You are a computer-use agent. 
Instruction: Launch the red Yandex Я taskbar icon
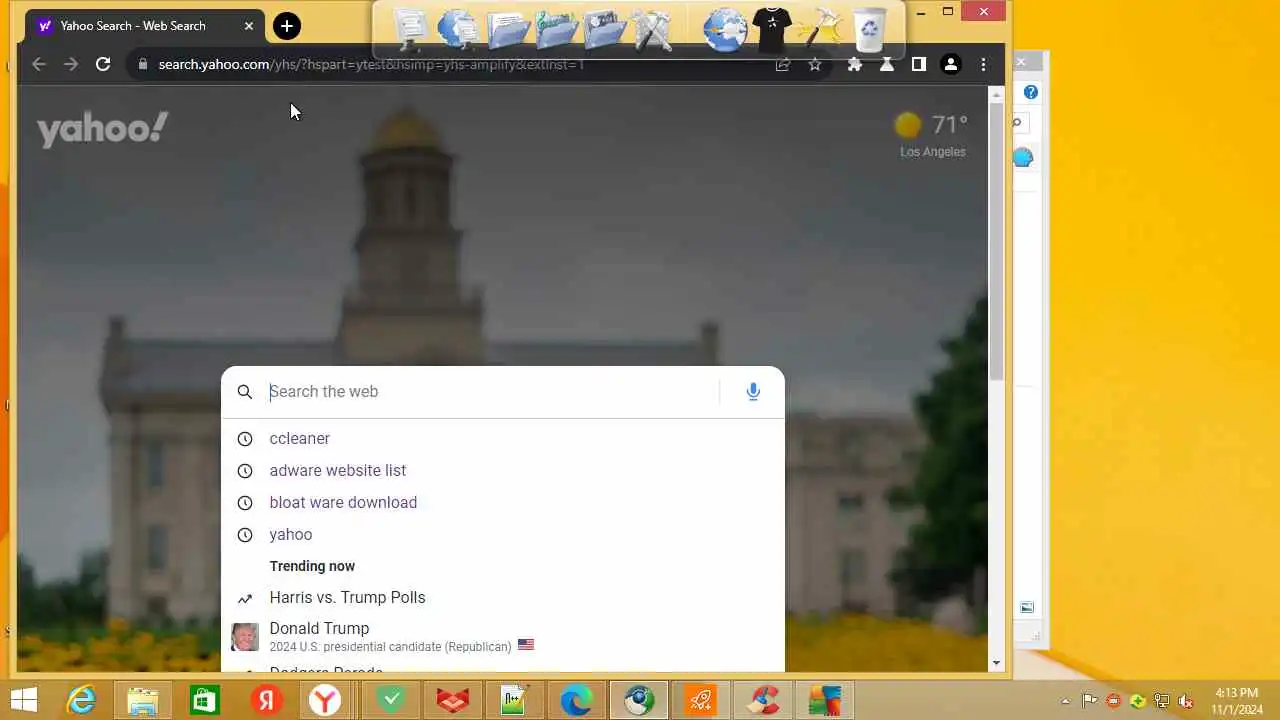coord(266,700)
